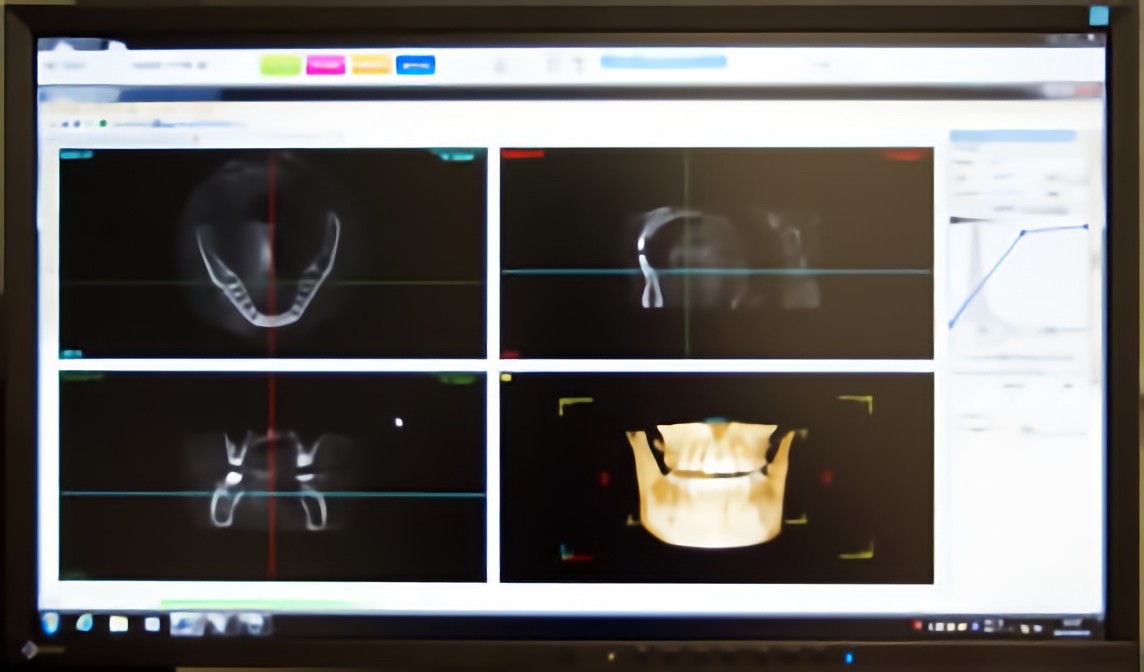The height and width of the screenshot is (672, 1144).
Task: Click the pink button in the top toolbar
Action: point(325,65)
